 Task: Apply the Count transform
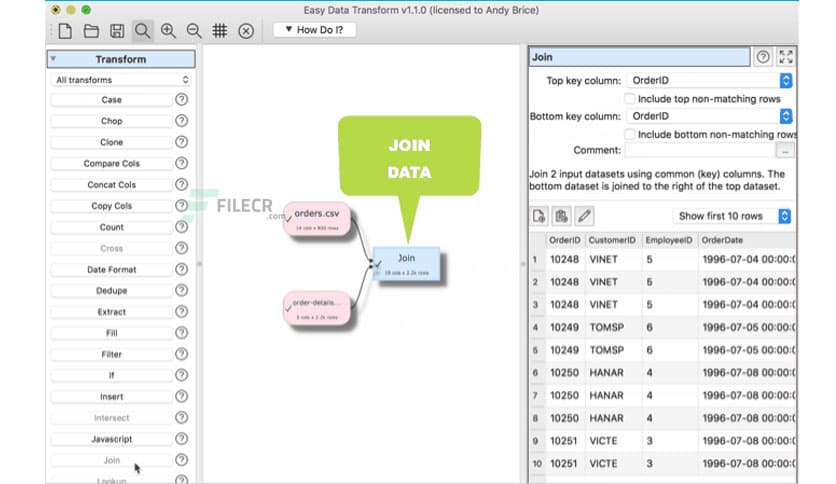coord(111,227)
